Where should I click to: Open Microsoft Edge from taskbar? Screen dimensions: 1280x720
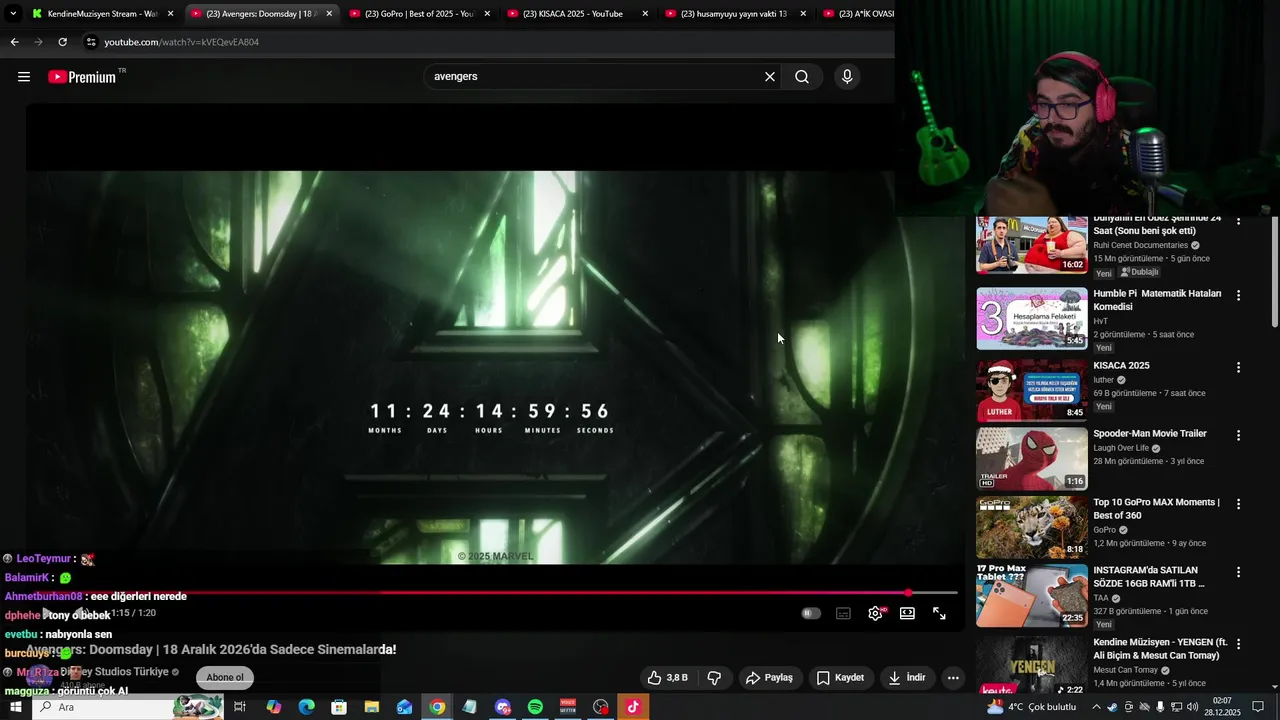(x=306, y=707)
